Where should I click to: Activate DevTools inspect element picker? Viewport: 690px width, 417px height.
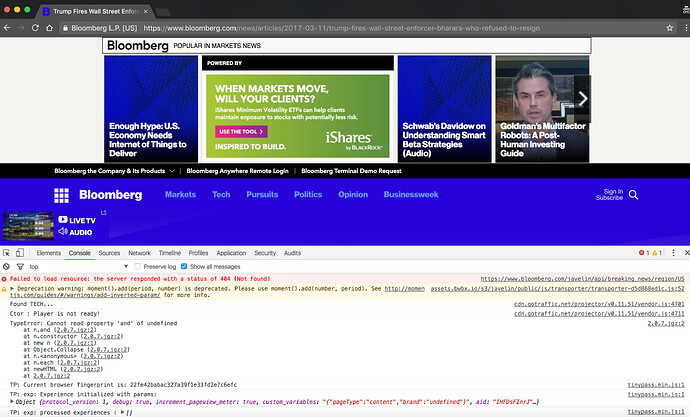pos(6,253)
